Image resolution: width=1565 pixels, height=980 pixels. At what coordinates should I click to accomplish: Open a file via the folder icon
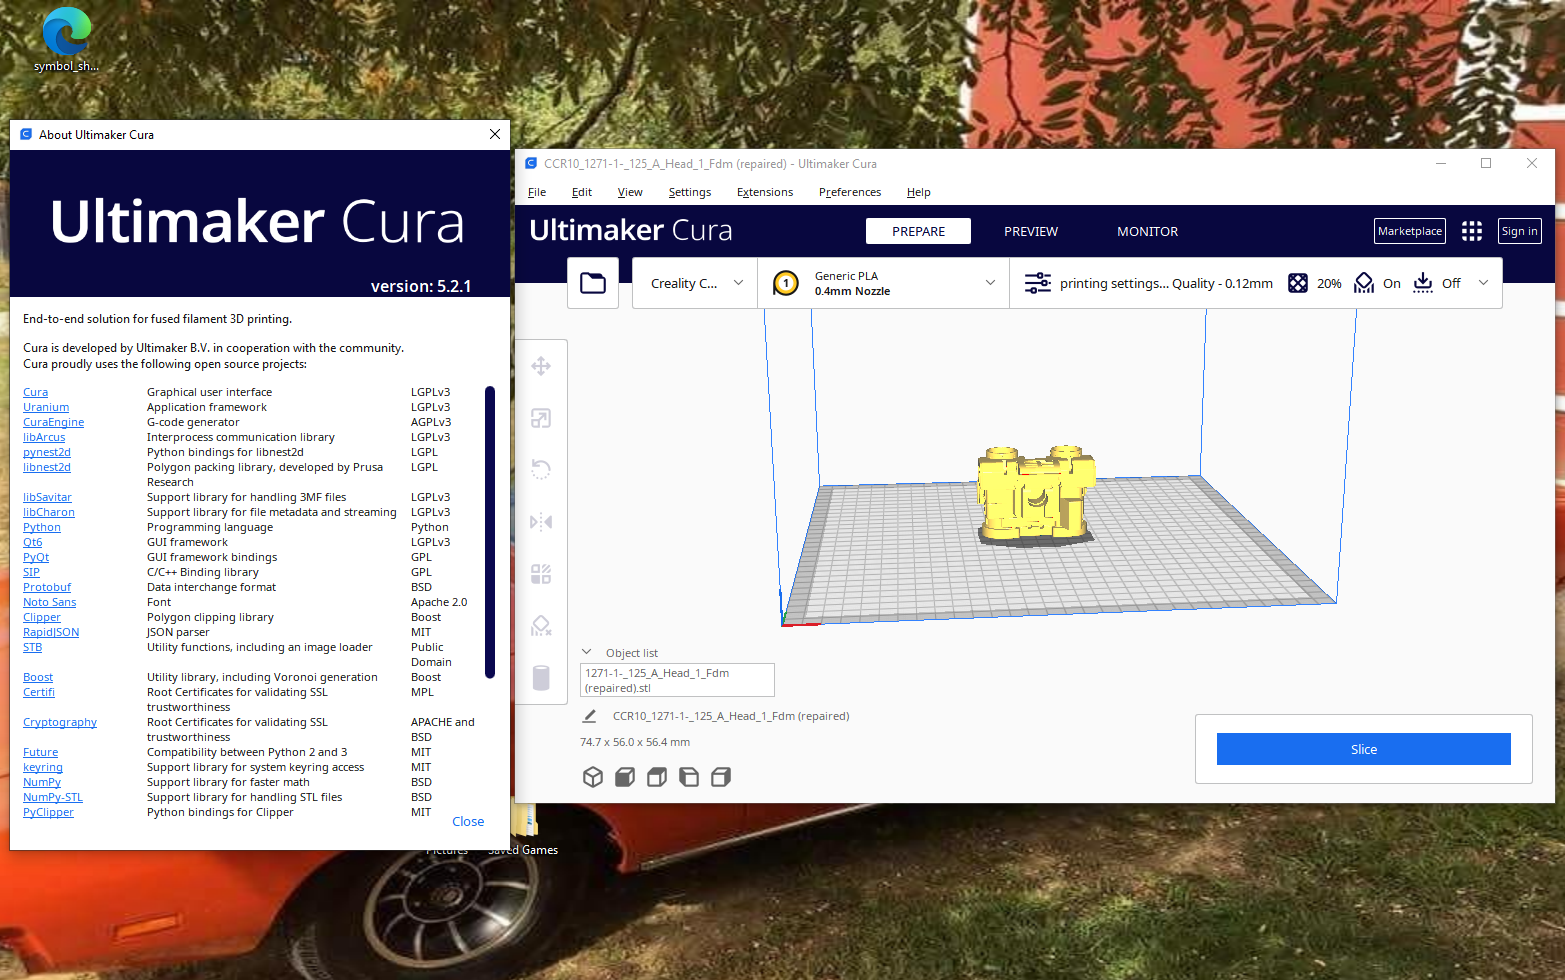(593, 282)
